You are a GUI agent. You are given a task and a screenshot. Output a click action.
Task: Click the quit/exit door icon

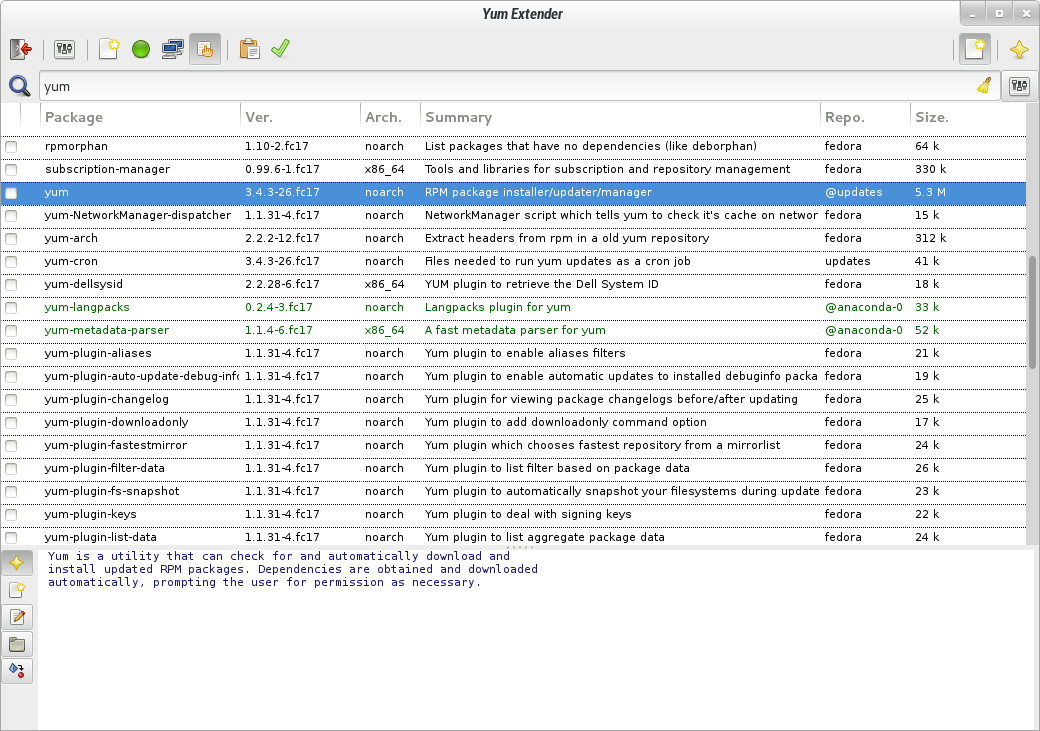click(21, 49)
